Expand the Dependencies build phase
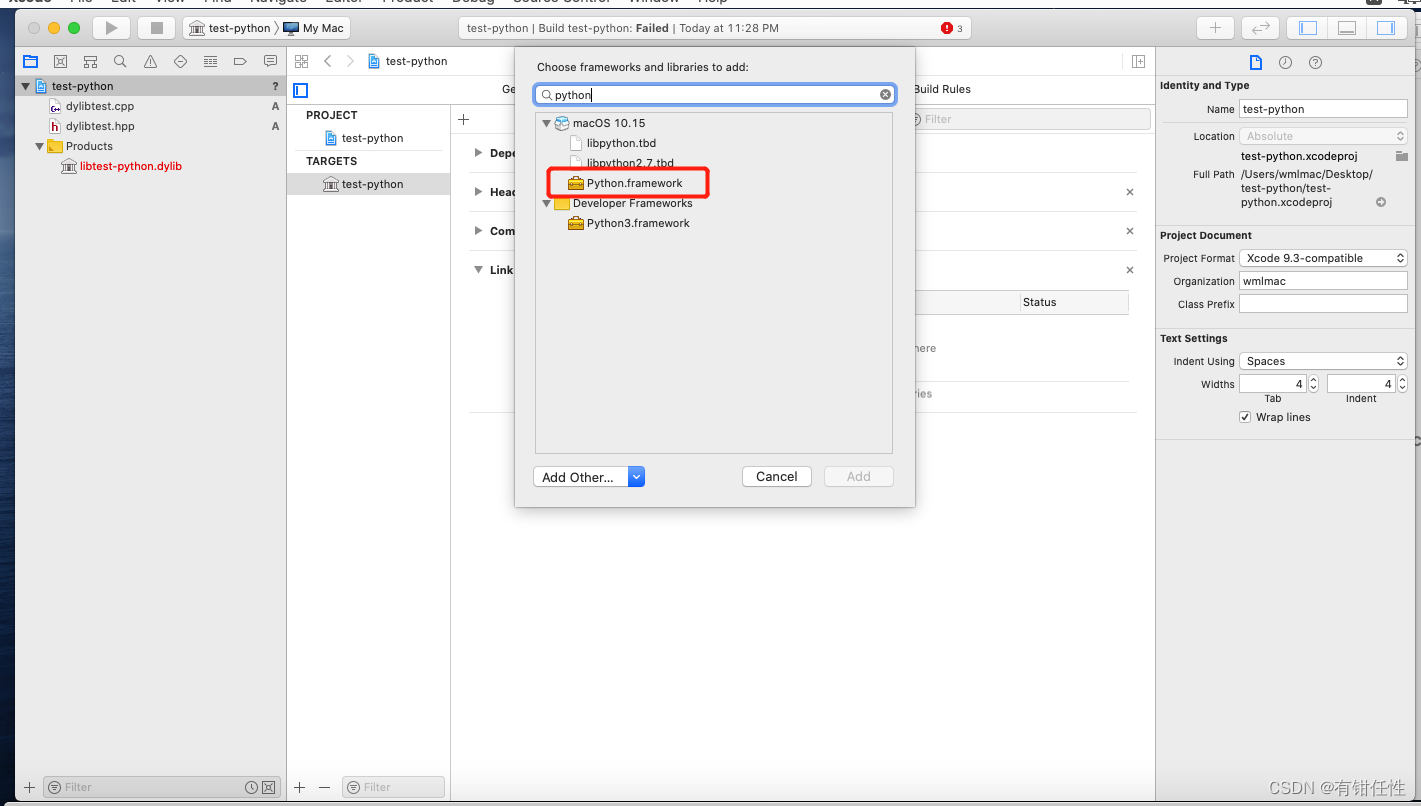Screen dimensions: 1421x806 click(478, 153)
